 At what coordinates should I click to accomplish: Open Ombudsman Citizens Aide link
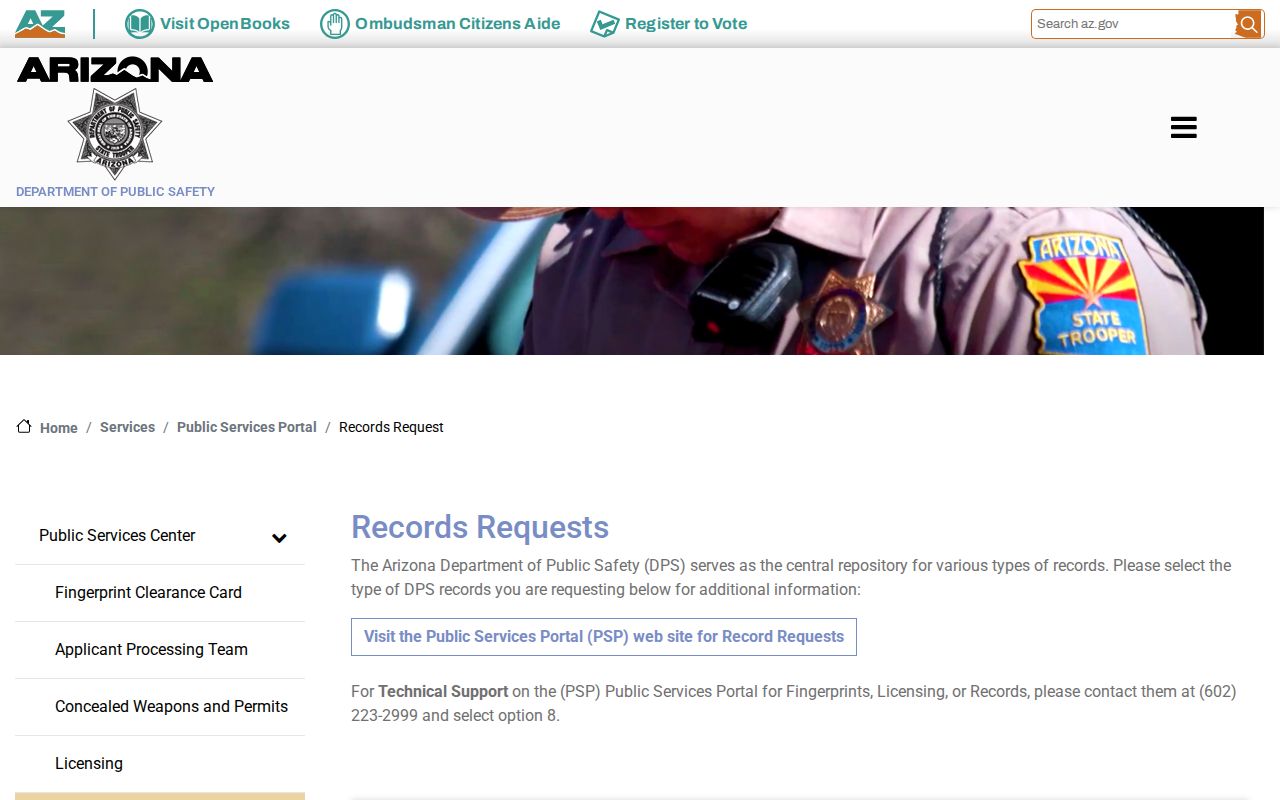(x=457, y=24)
